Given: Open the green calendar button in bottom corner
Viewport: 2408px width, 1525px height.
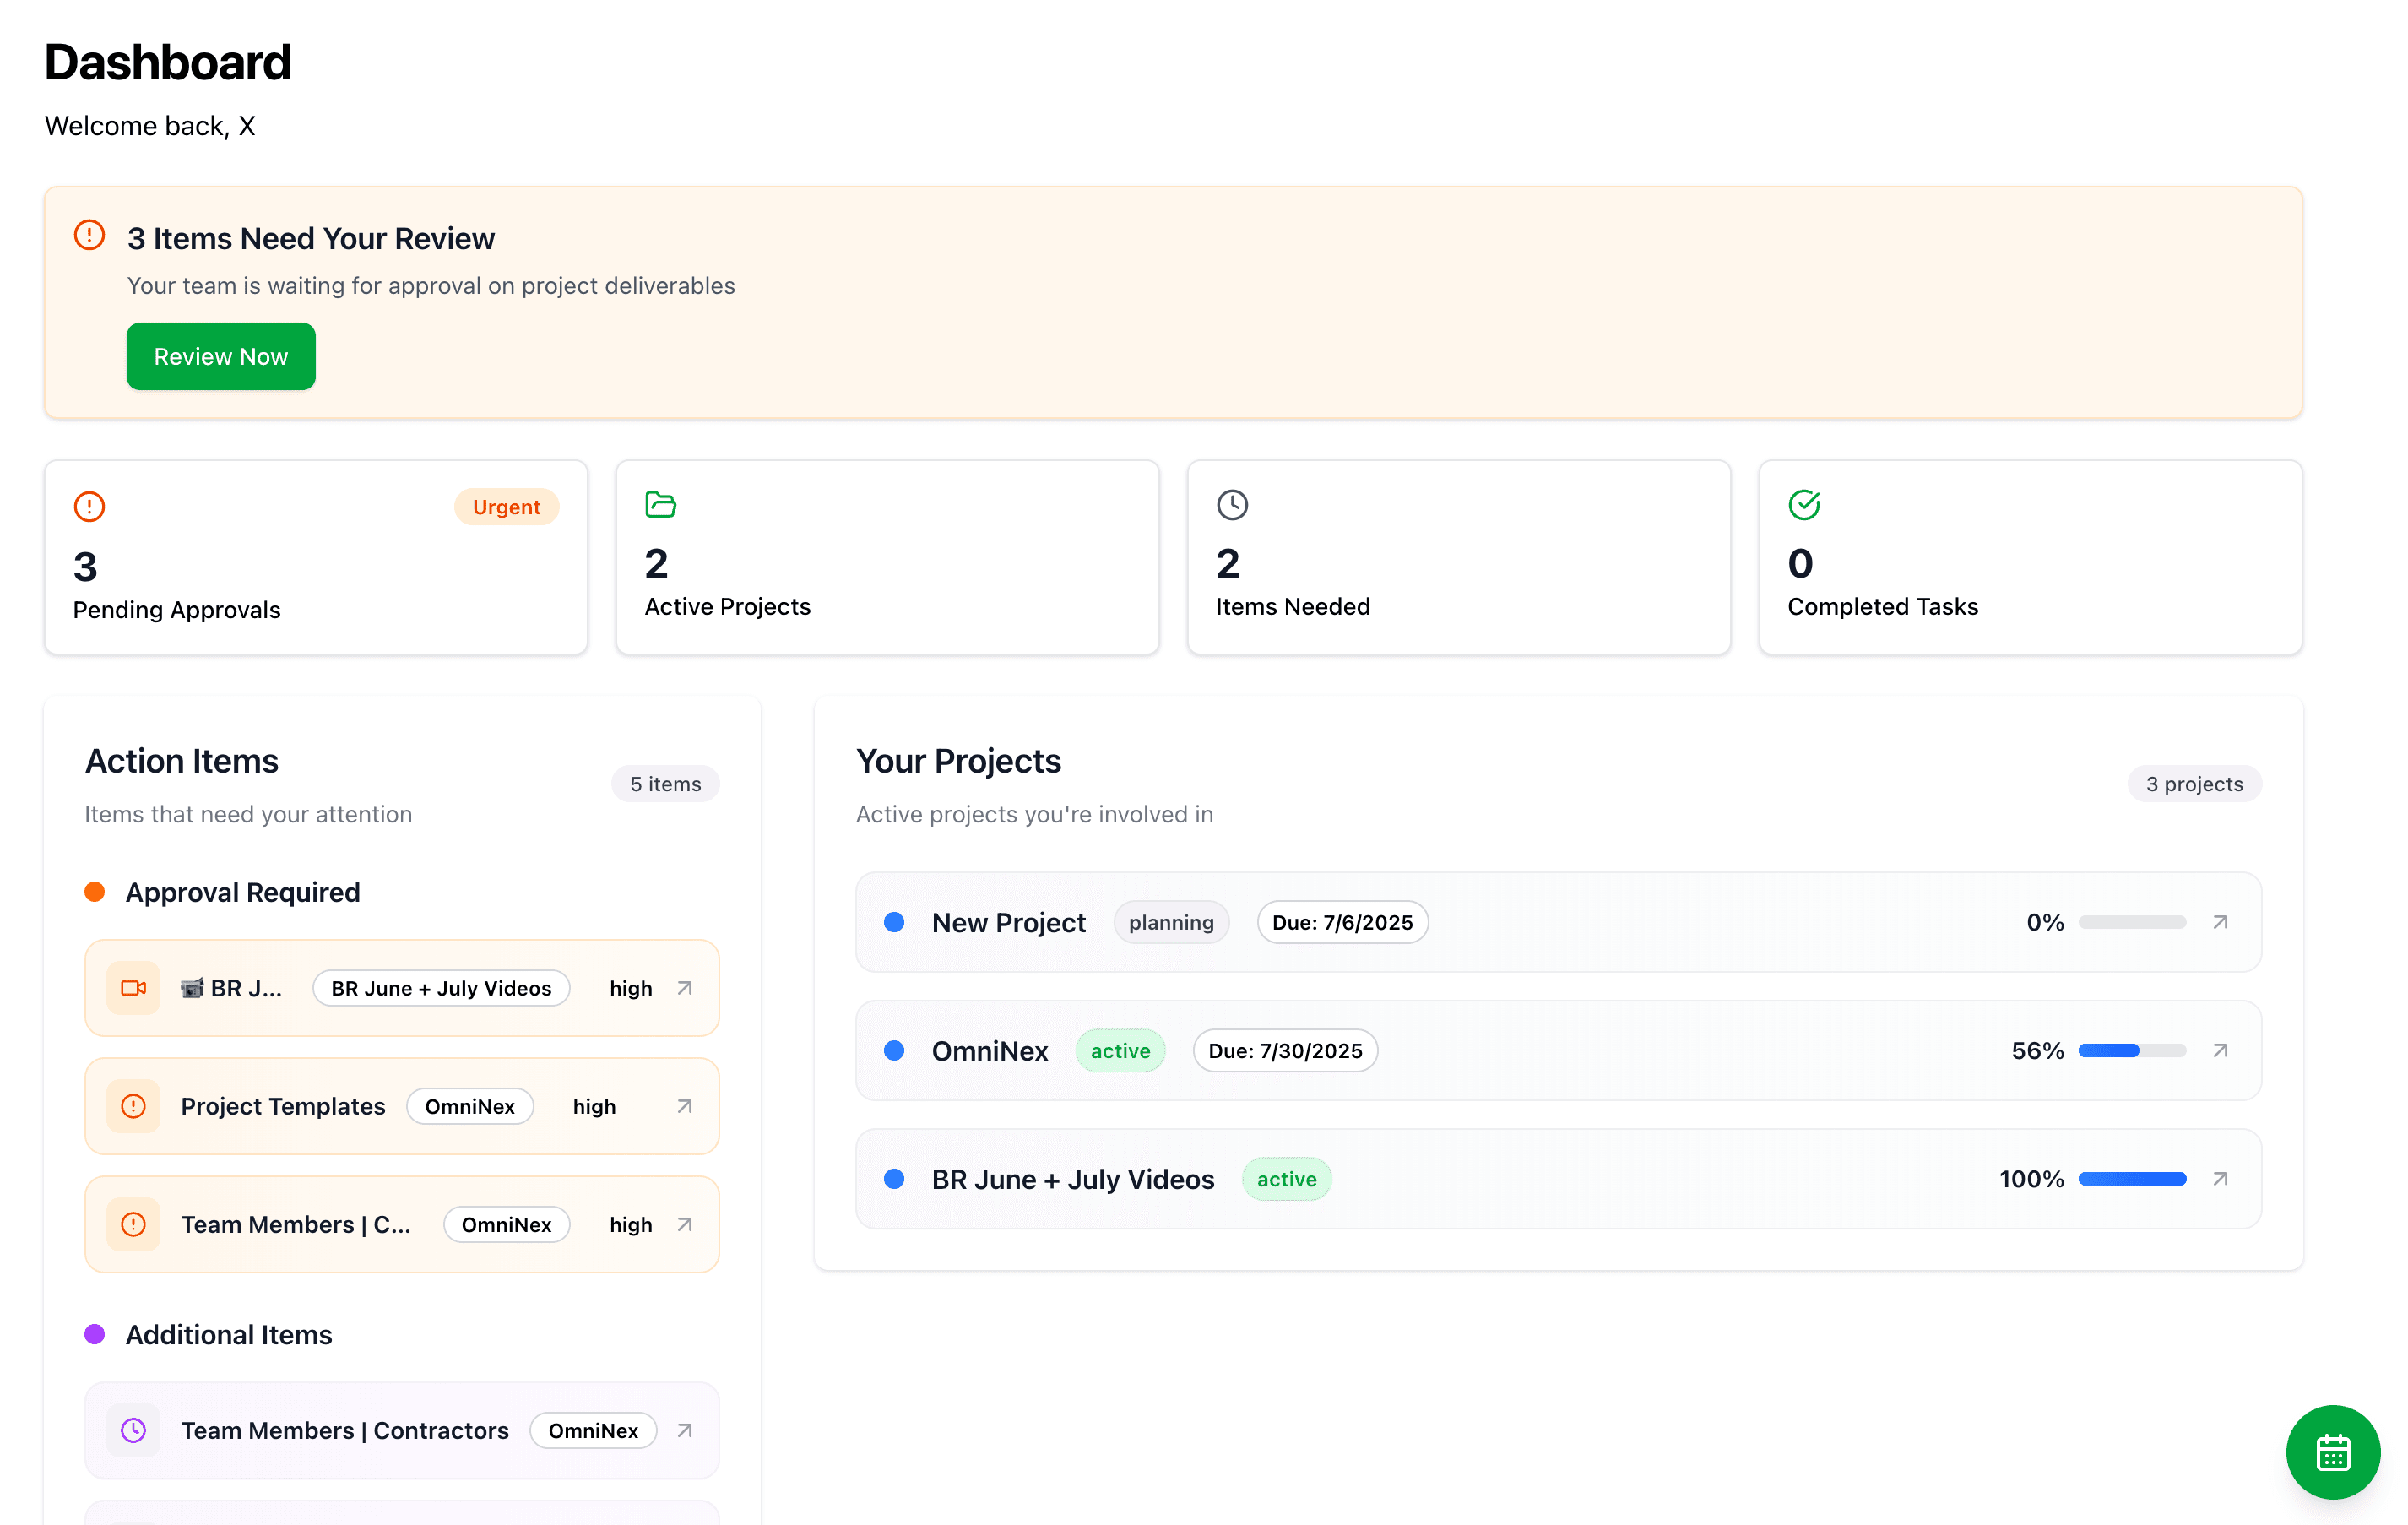Looking at the screenshot, I should point(2332,1452).
